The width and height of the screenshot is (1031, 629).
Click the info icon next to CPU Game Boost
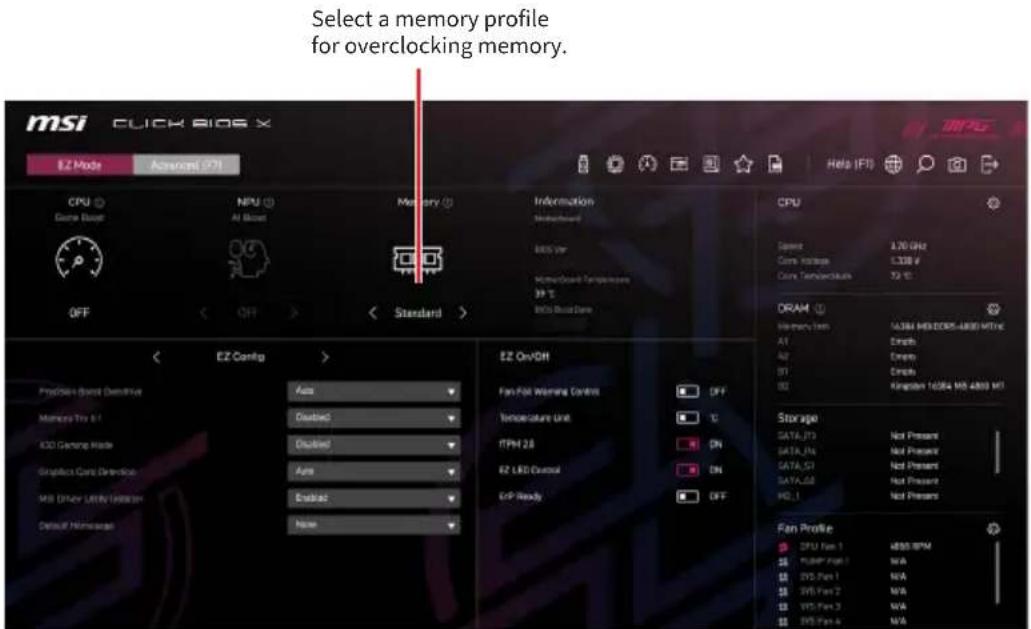pyautogui.click(x=100, y=202)
